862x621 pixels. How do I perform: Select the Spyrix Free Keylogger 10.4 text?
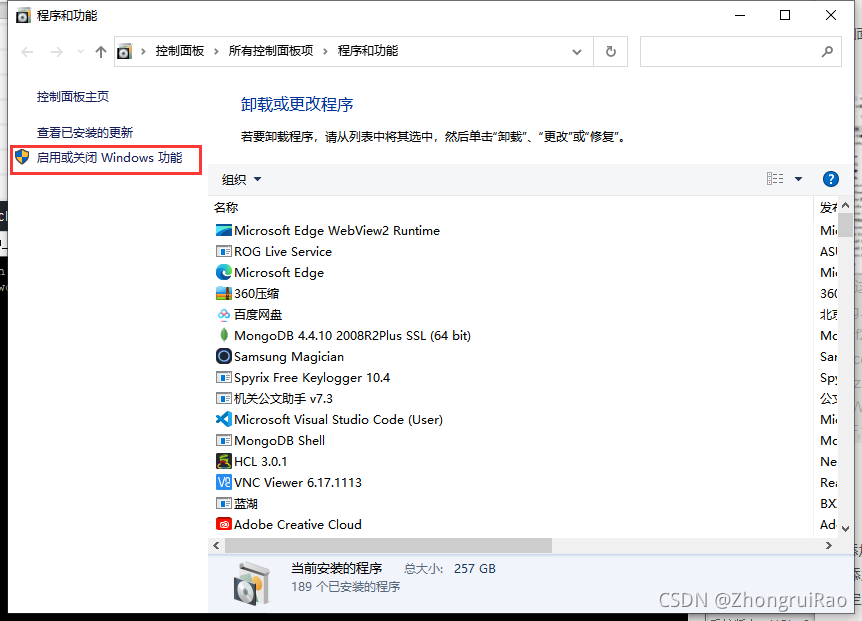pyautogui.click(x=312, y=378)
